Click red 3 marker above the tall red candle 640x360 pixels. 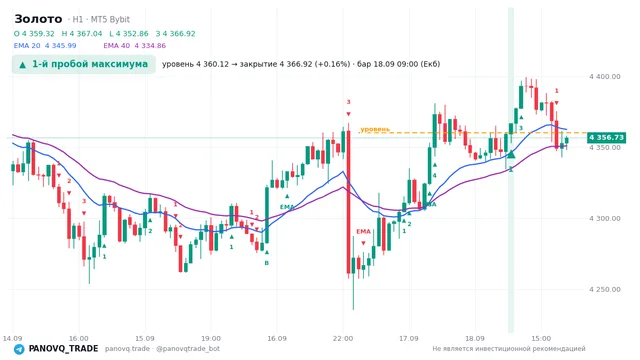pyautogui.click(x=348, y=102)
